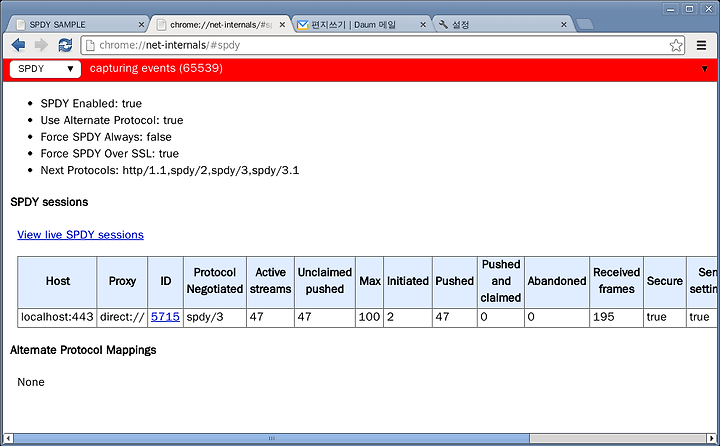The height and width of the screenshot is (446, 720).
Task: Click the Protocol Negotiated column header
Action: click(214, 281)
